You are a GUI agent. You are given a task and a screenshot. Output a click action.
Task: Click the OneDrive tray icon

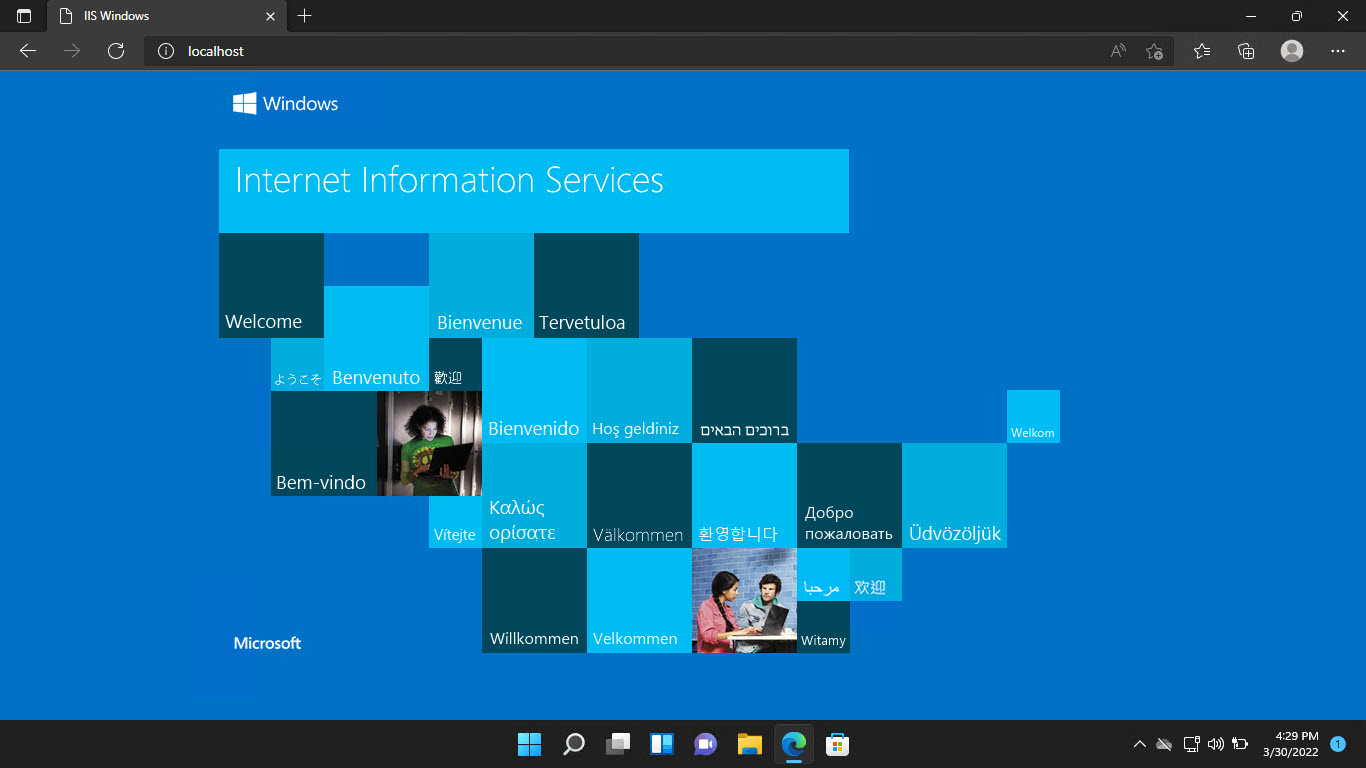[x=1164, y=744]
